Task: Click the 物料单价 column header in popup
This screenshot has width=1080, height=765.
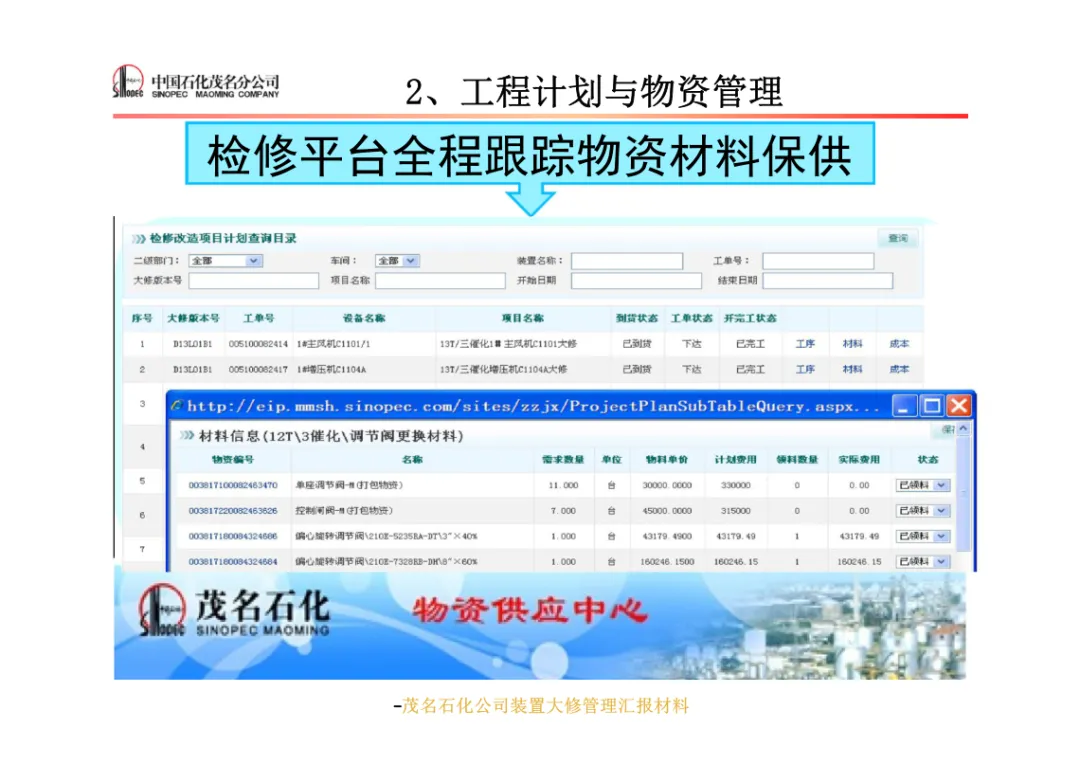Action: pyautogui.click(x=667, y=460)
